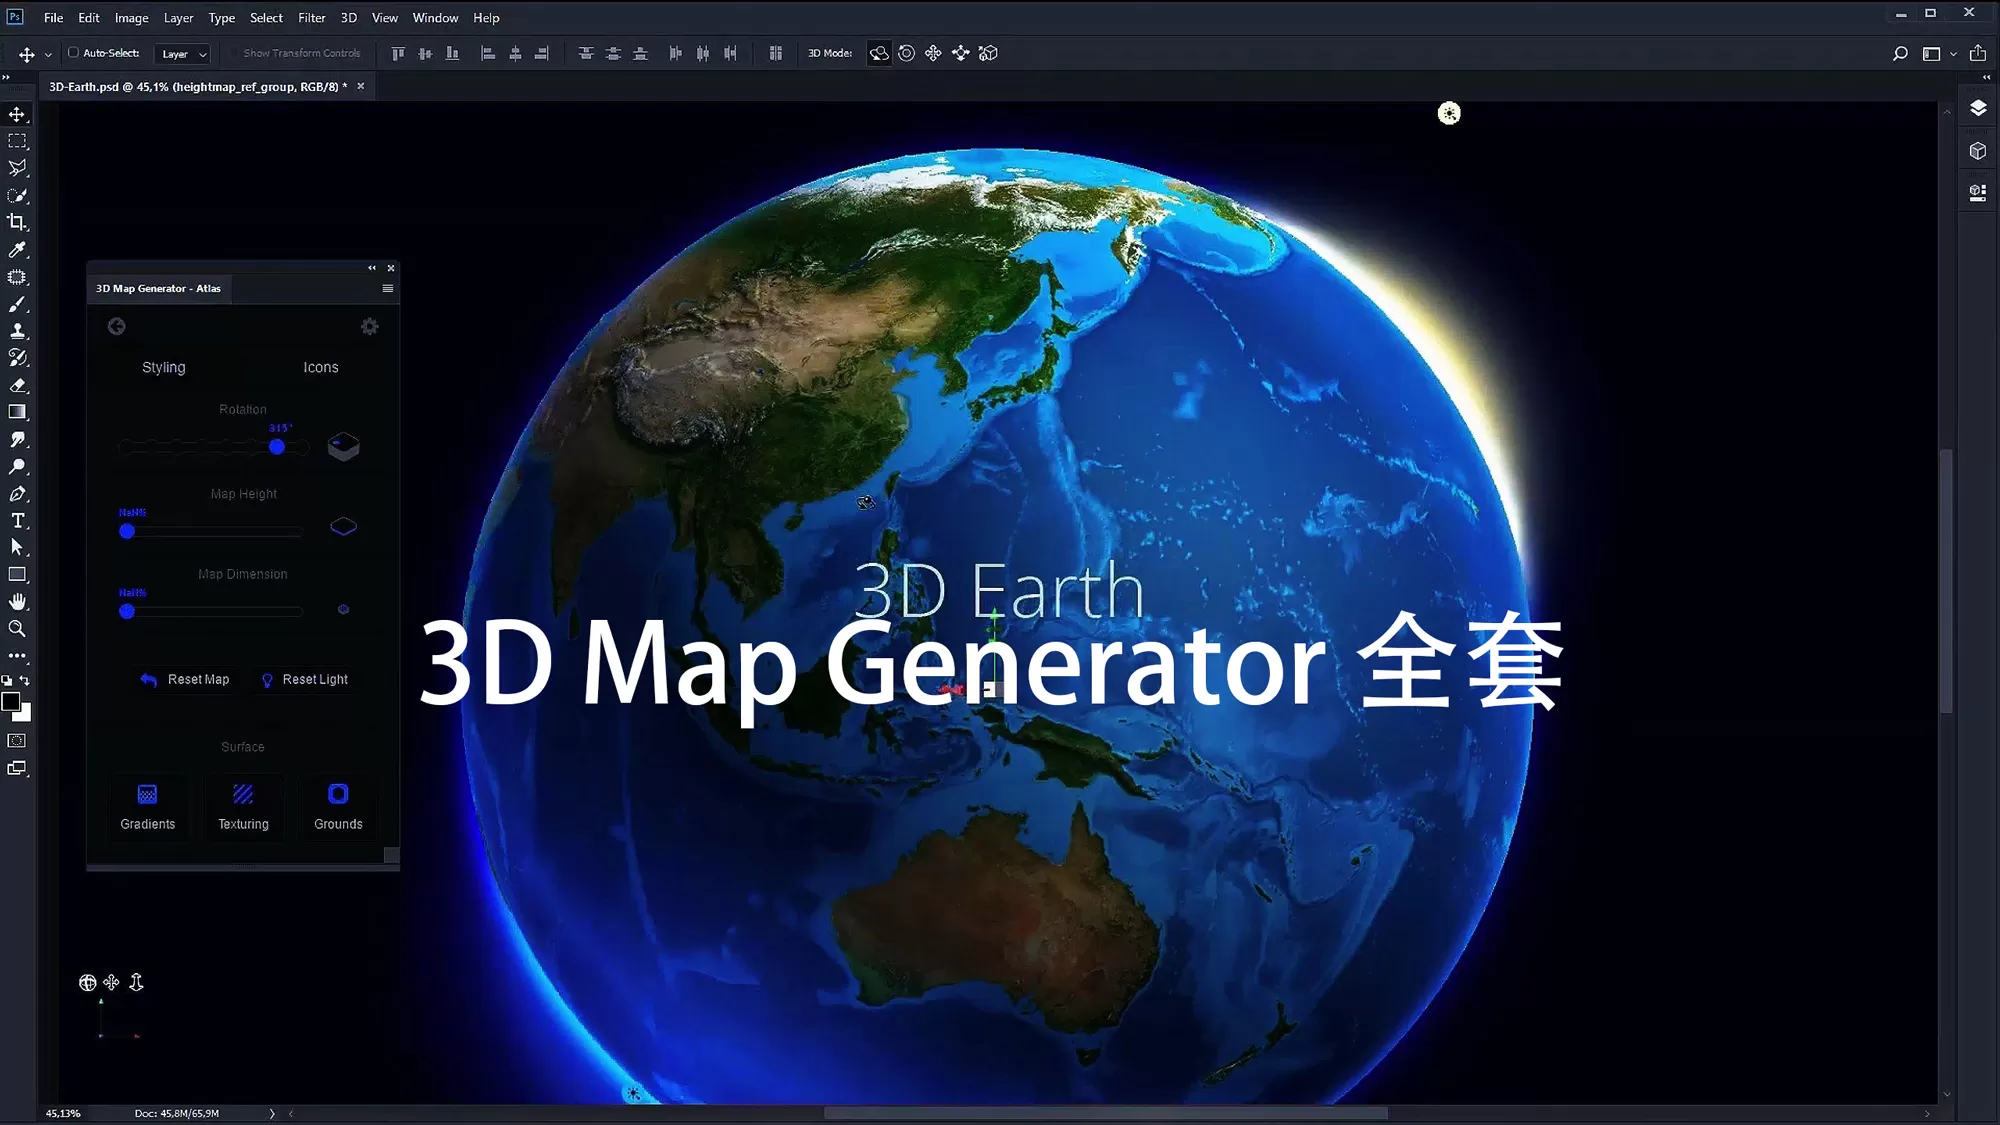Open the settings gear in Atlas panel
Viewport: 2000px width, 1125px height.
pos(370,327)
